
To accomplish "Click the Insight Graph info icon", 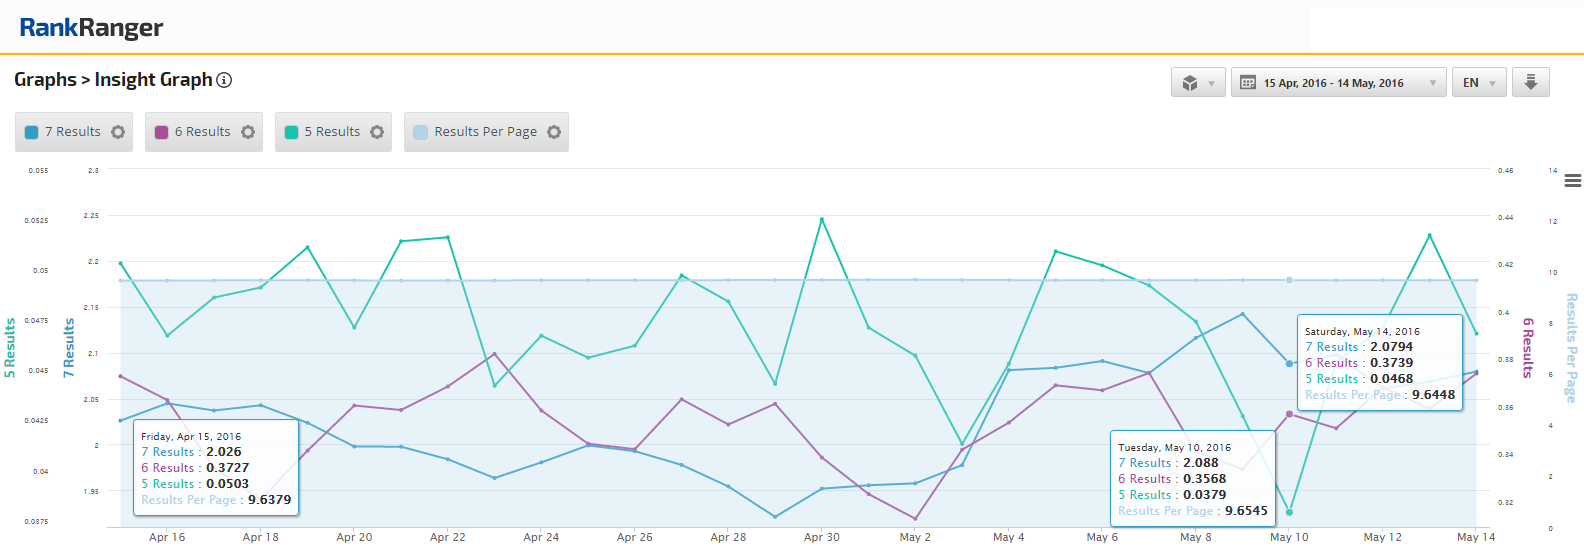I will point(224,80).
